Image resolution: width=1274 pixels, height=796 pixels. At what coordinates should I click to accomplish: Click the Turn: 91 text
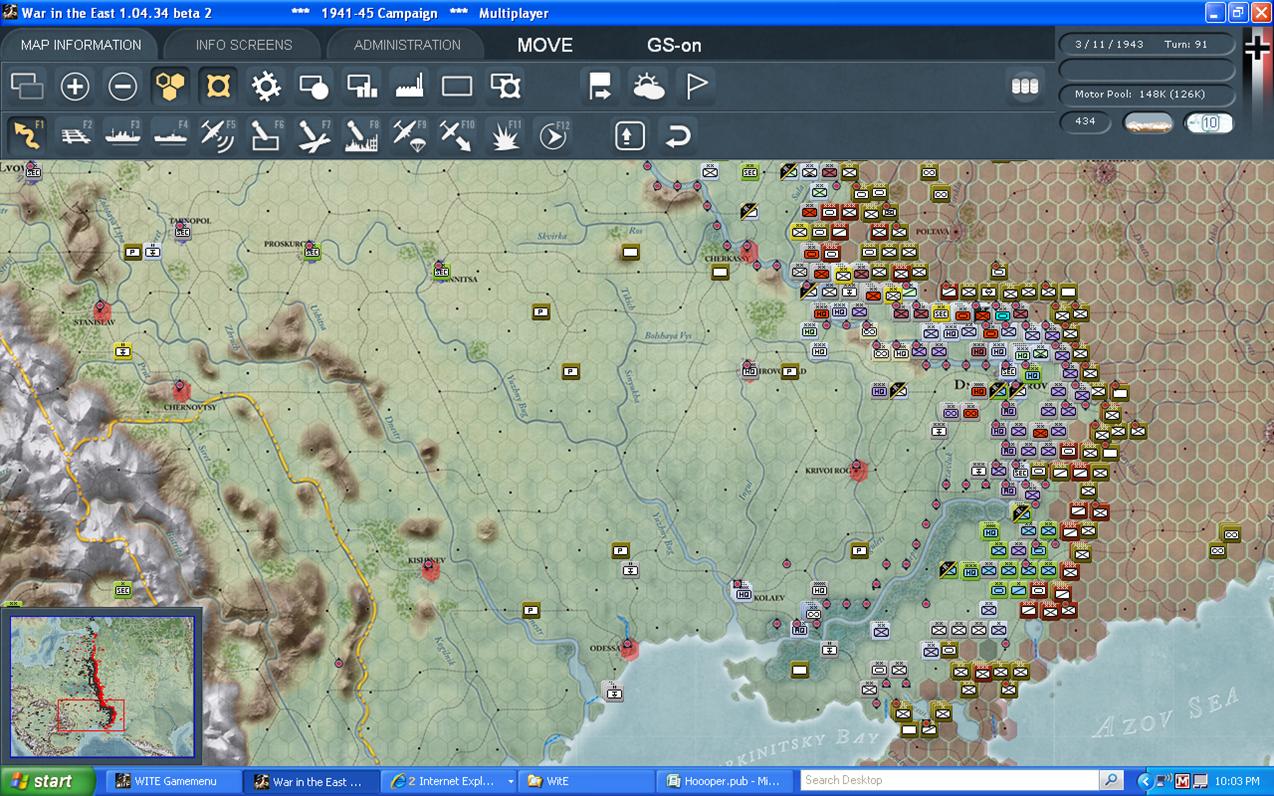pyautogui.click(x=1186, y=45)
